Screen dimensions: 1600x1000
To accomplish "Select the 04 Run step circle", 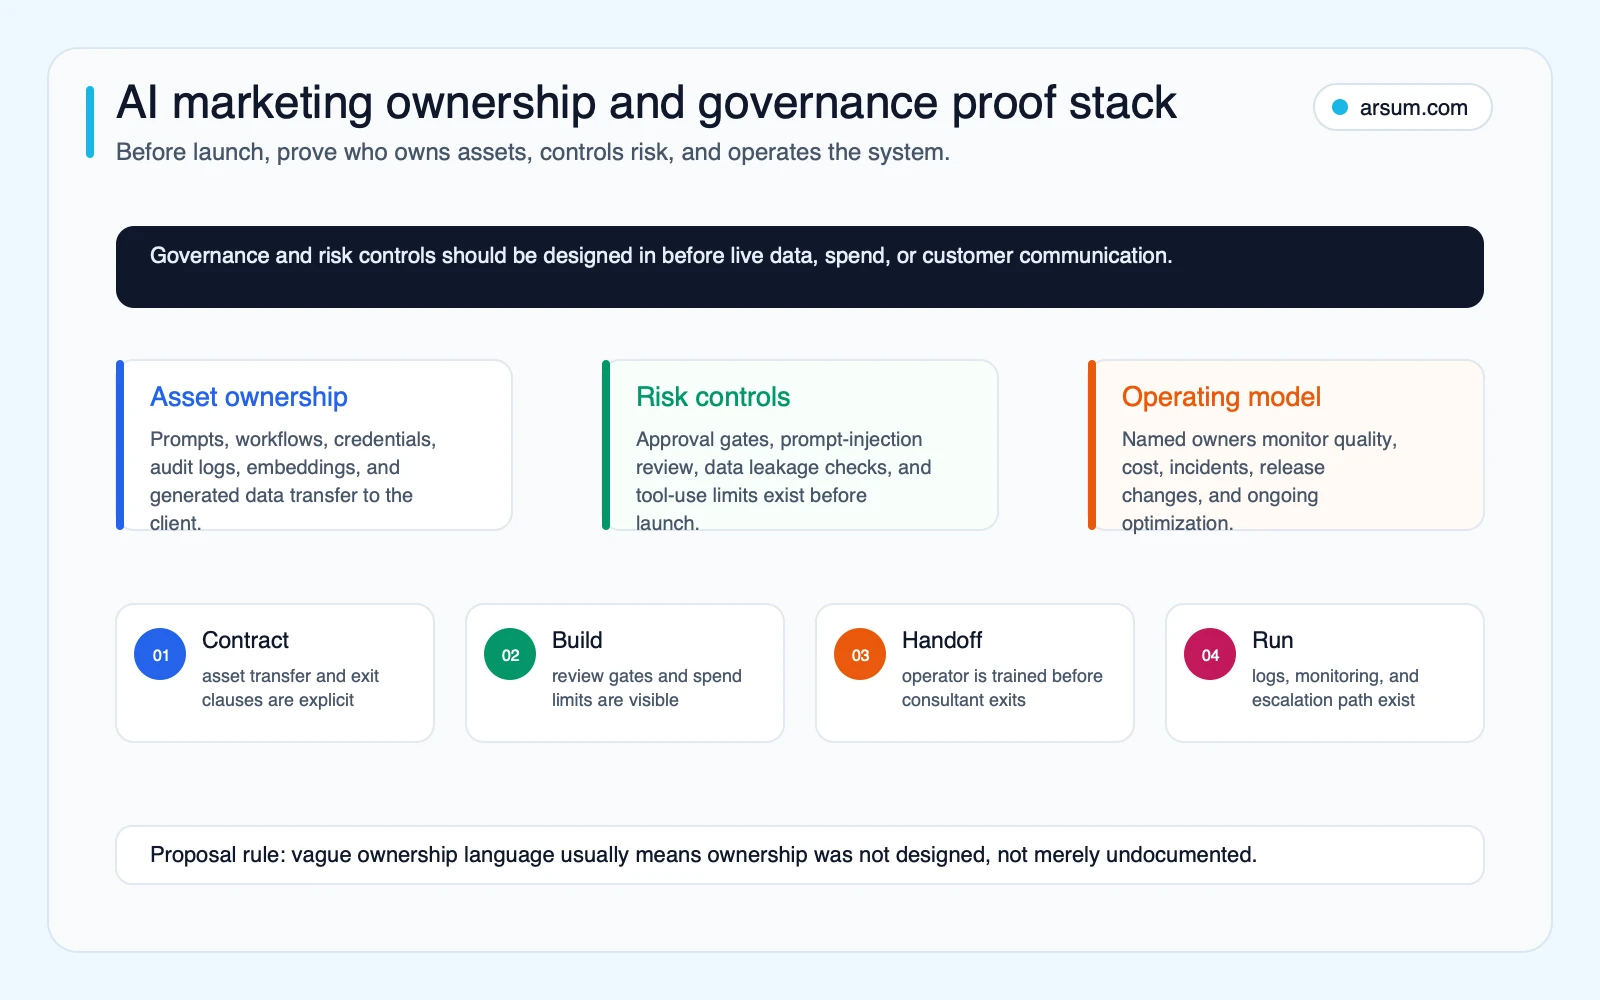I will pos(1210,655).
